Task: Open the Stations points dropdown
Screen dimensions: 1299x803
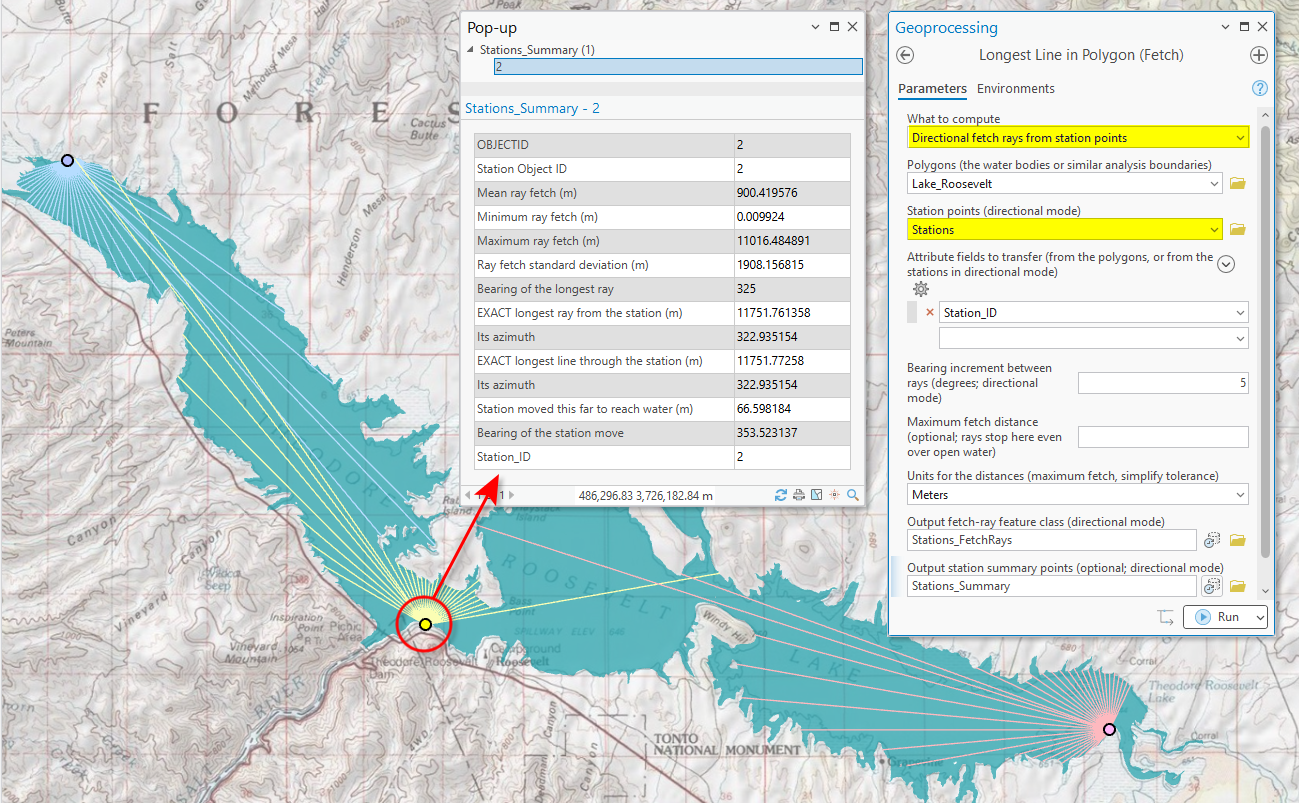Action: point(1215,230)
